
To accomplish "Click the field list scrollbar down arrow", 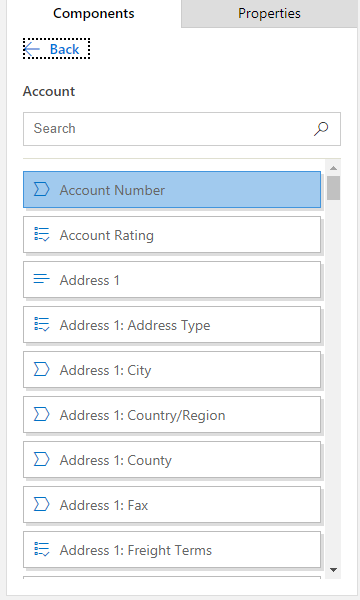I will pos(333,570).
